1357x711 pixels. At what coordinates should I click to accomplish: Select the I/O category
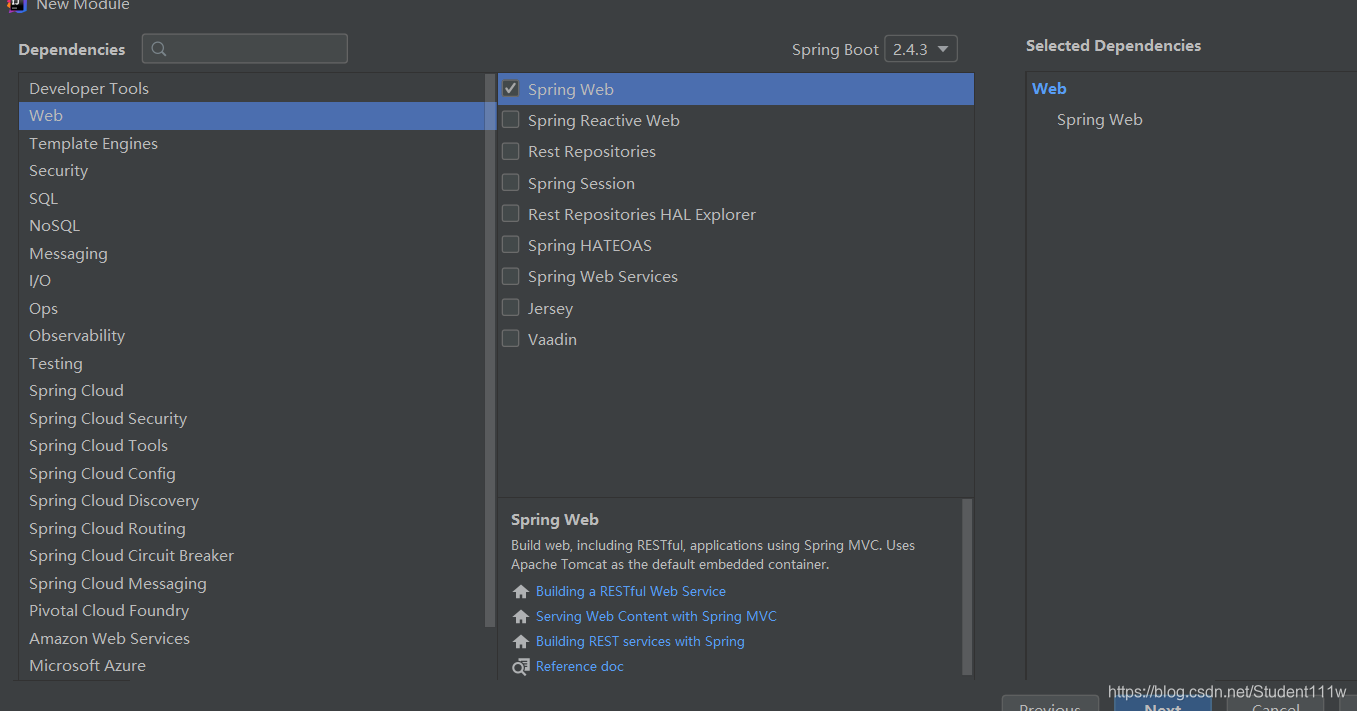click(251, 281)
